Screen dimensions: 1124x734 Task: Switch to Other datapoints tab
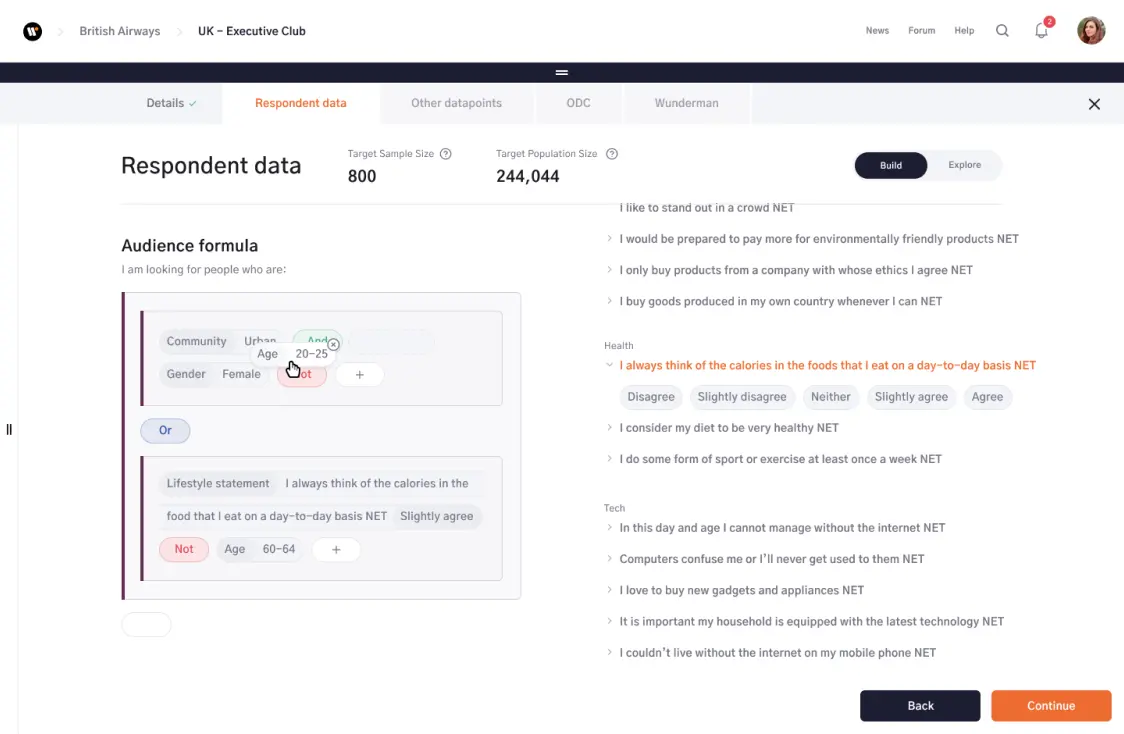tap(456, 103)
